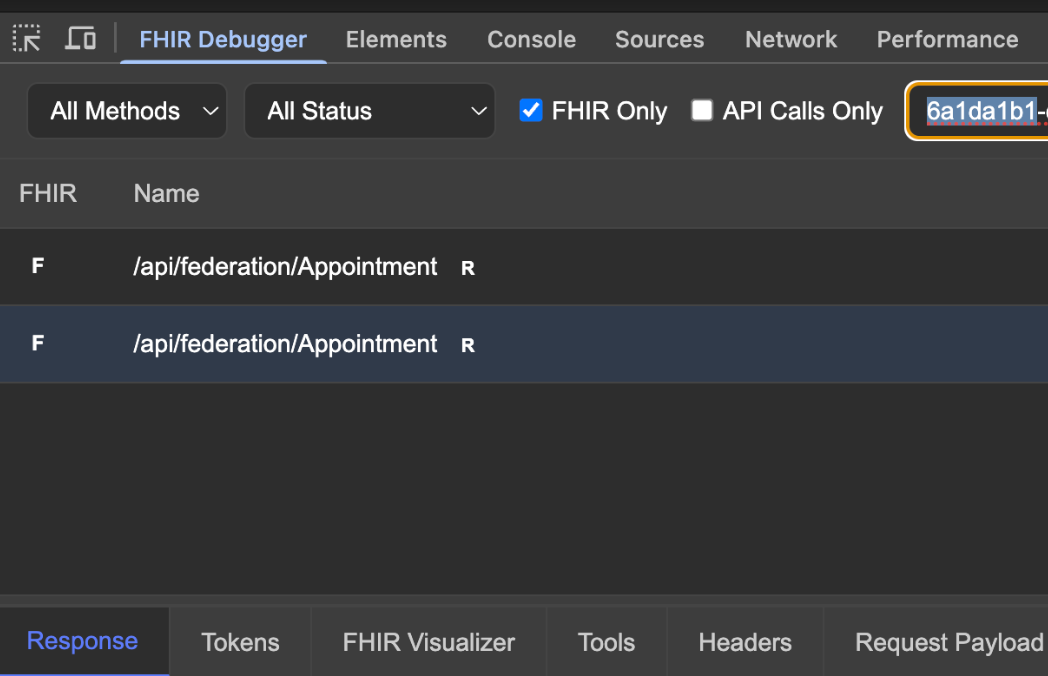Select the second Appointment request row

click(285, 343)
